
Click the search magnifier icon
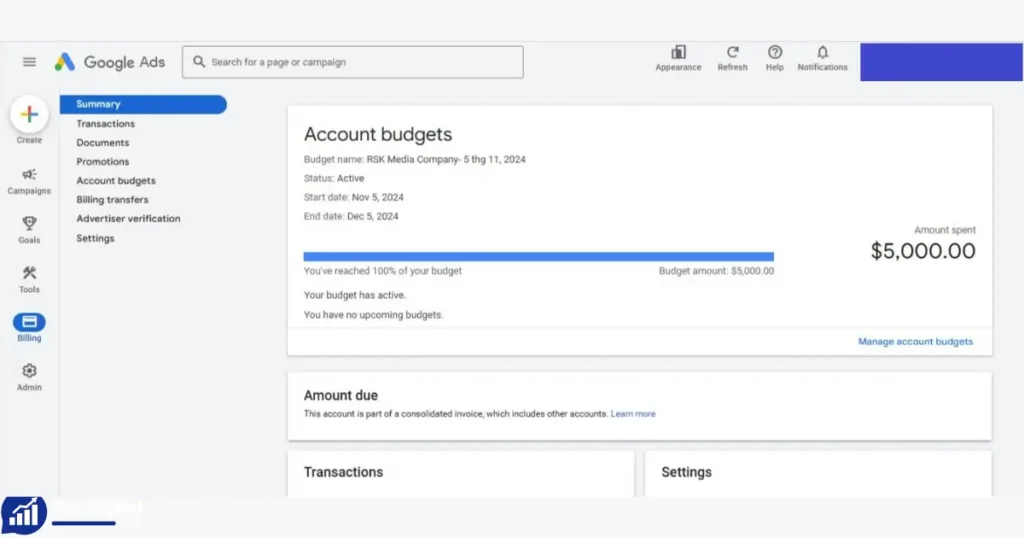click(199, 62)
